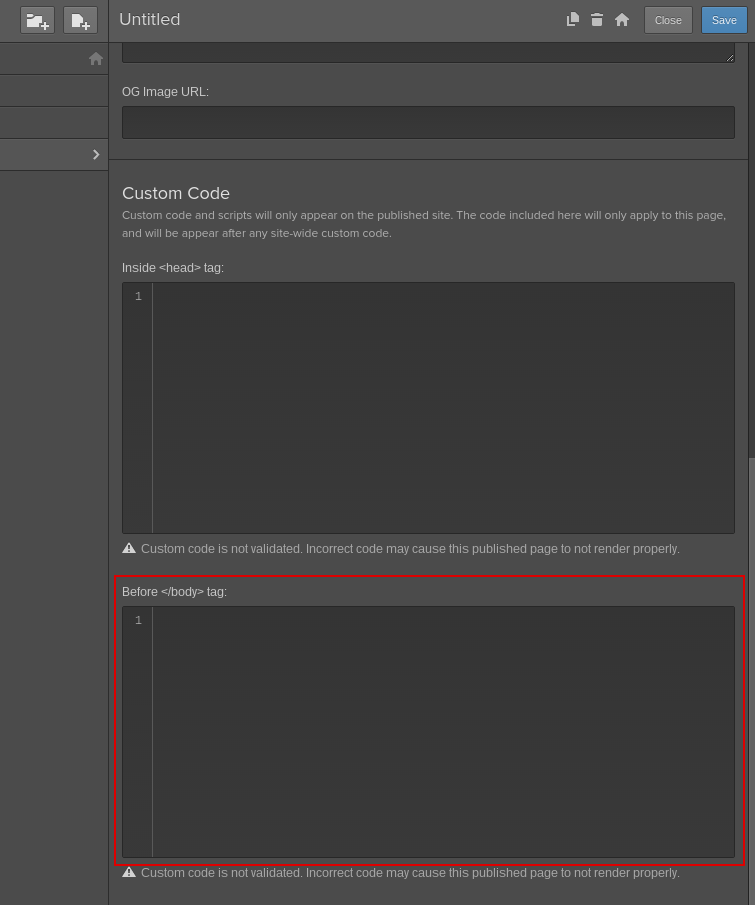Click the new folder icon
This screenshot has height=905, width=755.
[x=38, y=21]
